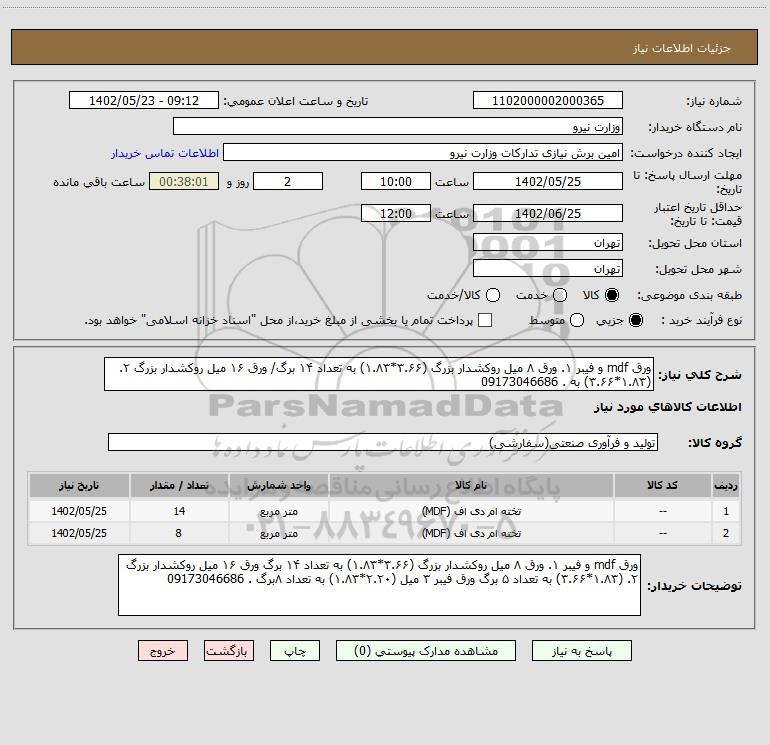This screenshot has height=745, width=770.
Task: Click row 1 date cell 1402/05/25
Action: click(79, 511)
